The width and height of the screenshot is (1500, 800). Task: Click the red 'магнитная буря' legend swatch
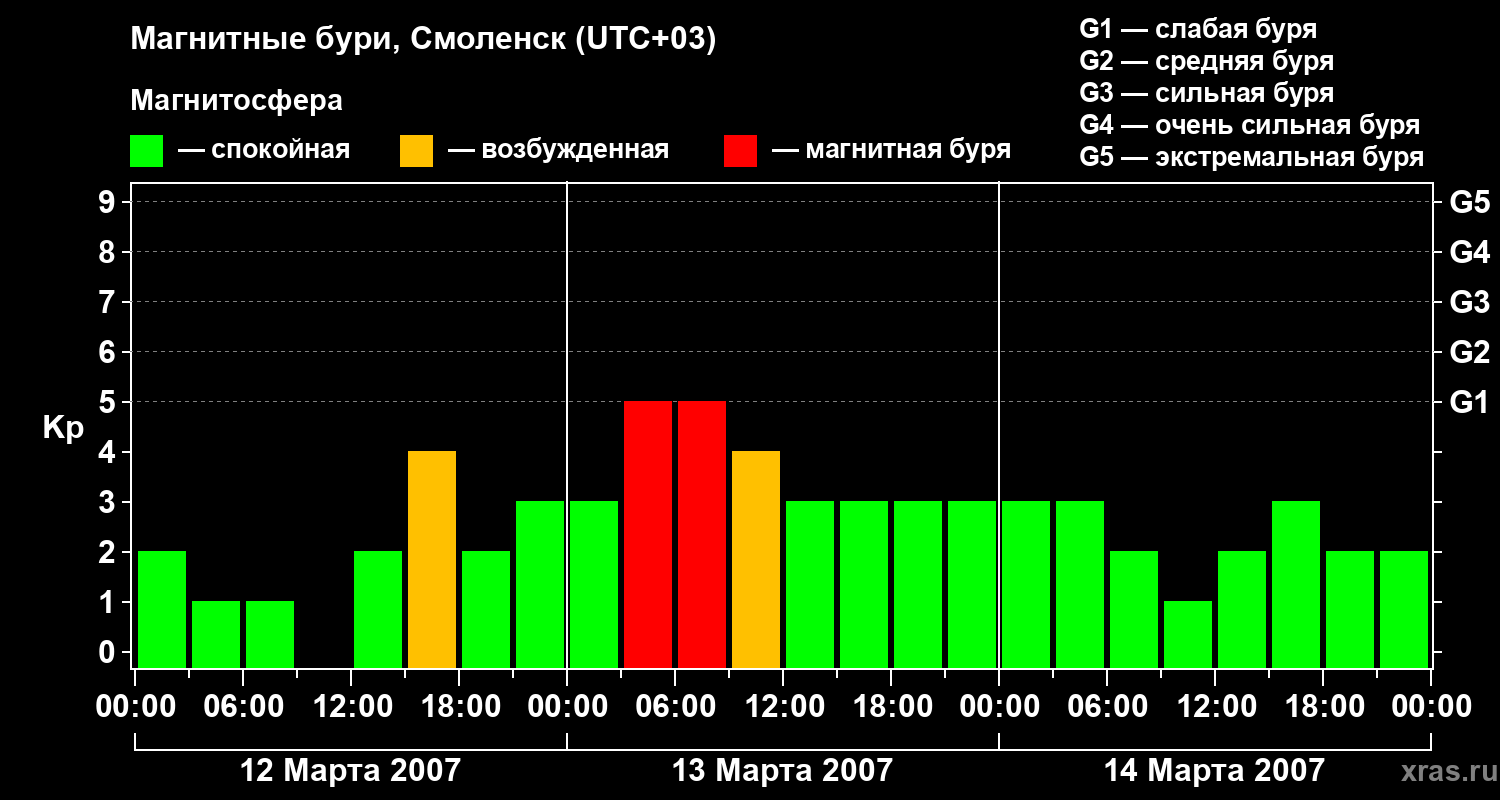point(740,151)
